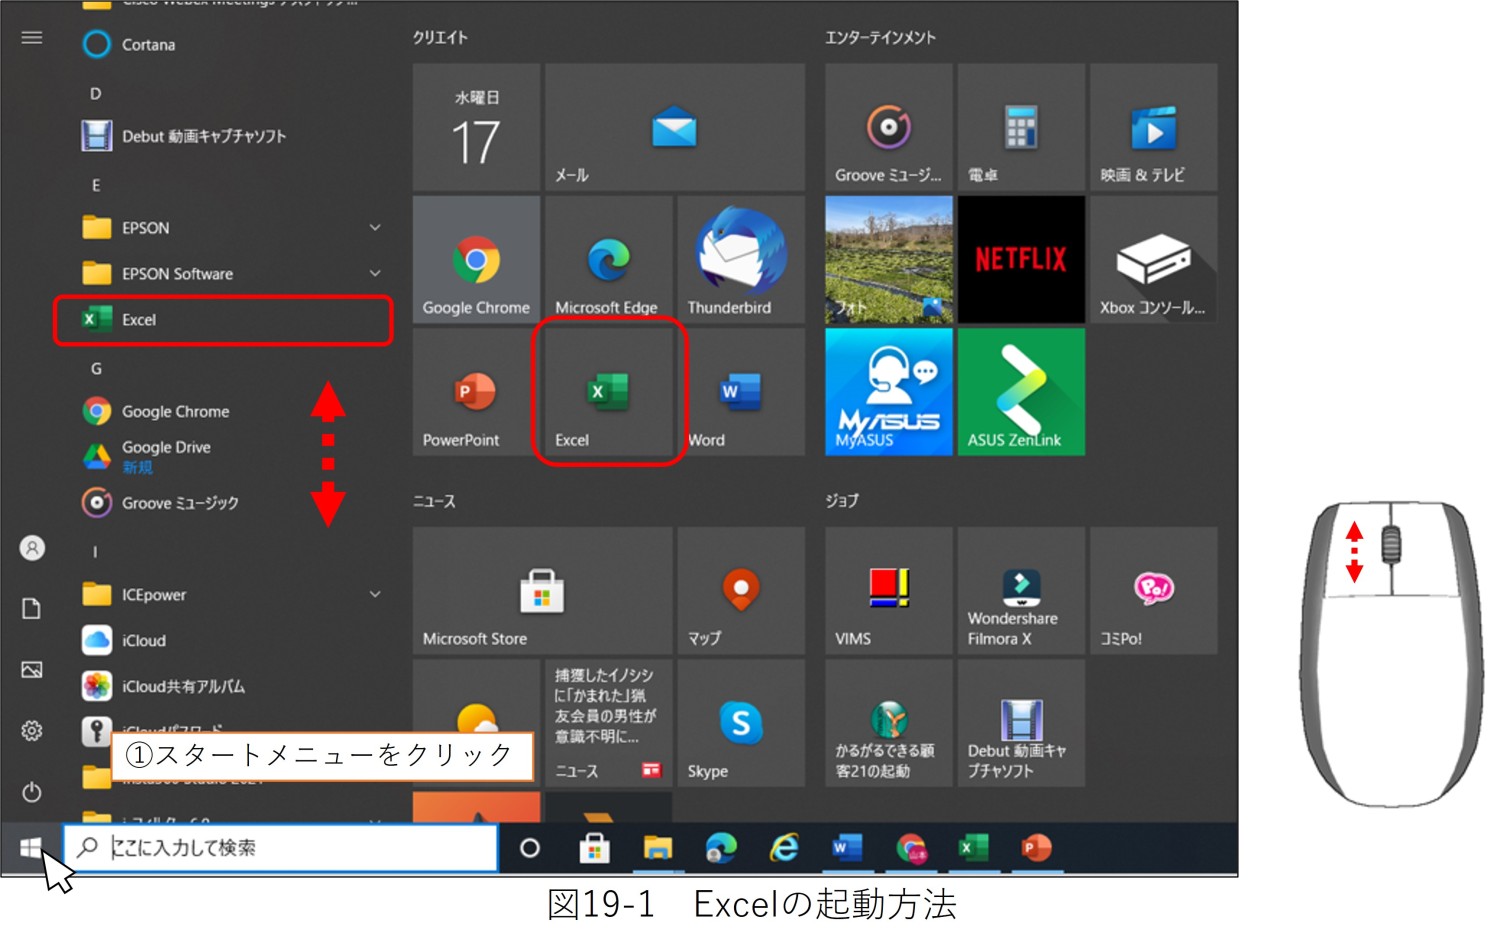
Task: Open Microsoft Store from the taskbar
Action: tap(595, 849)
